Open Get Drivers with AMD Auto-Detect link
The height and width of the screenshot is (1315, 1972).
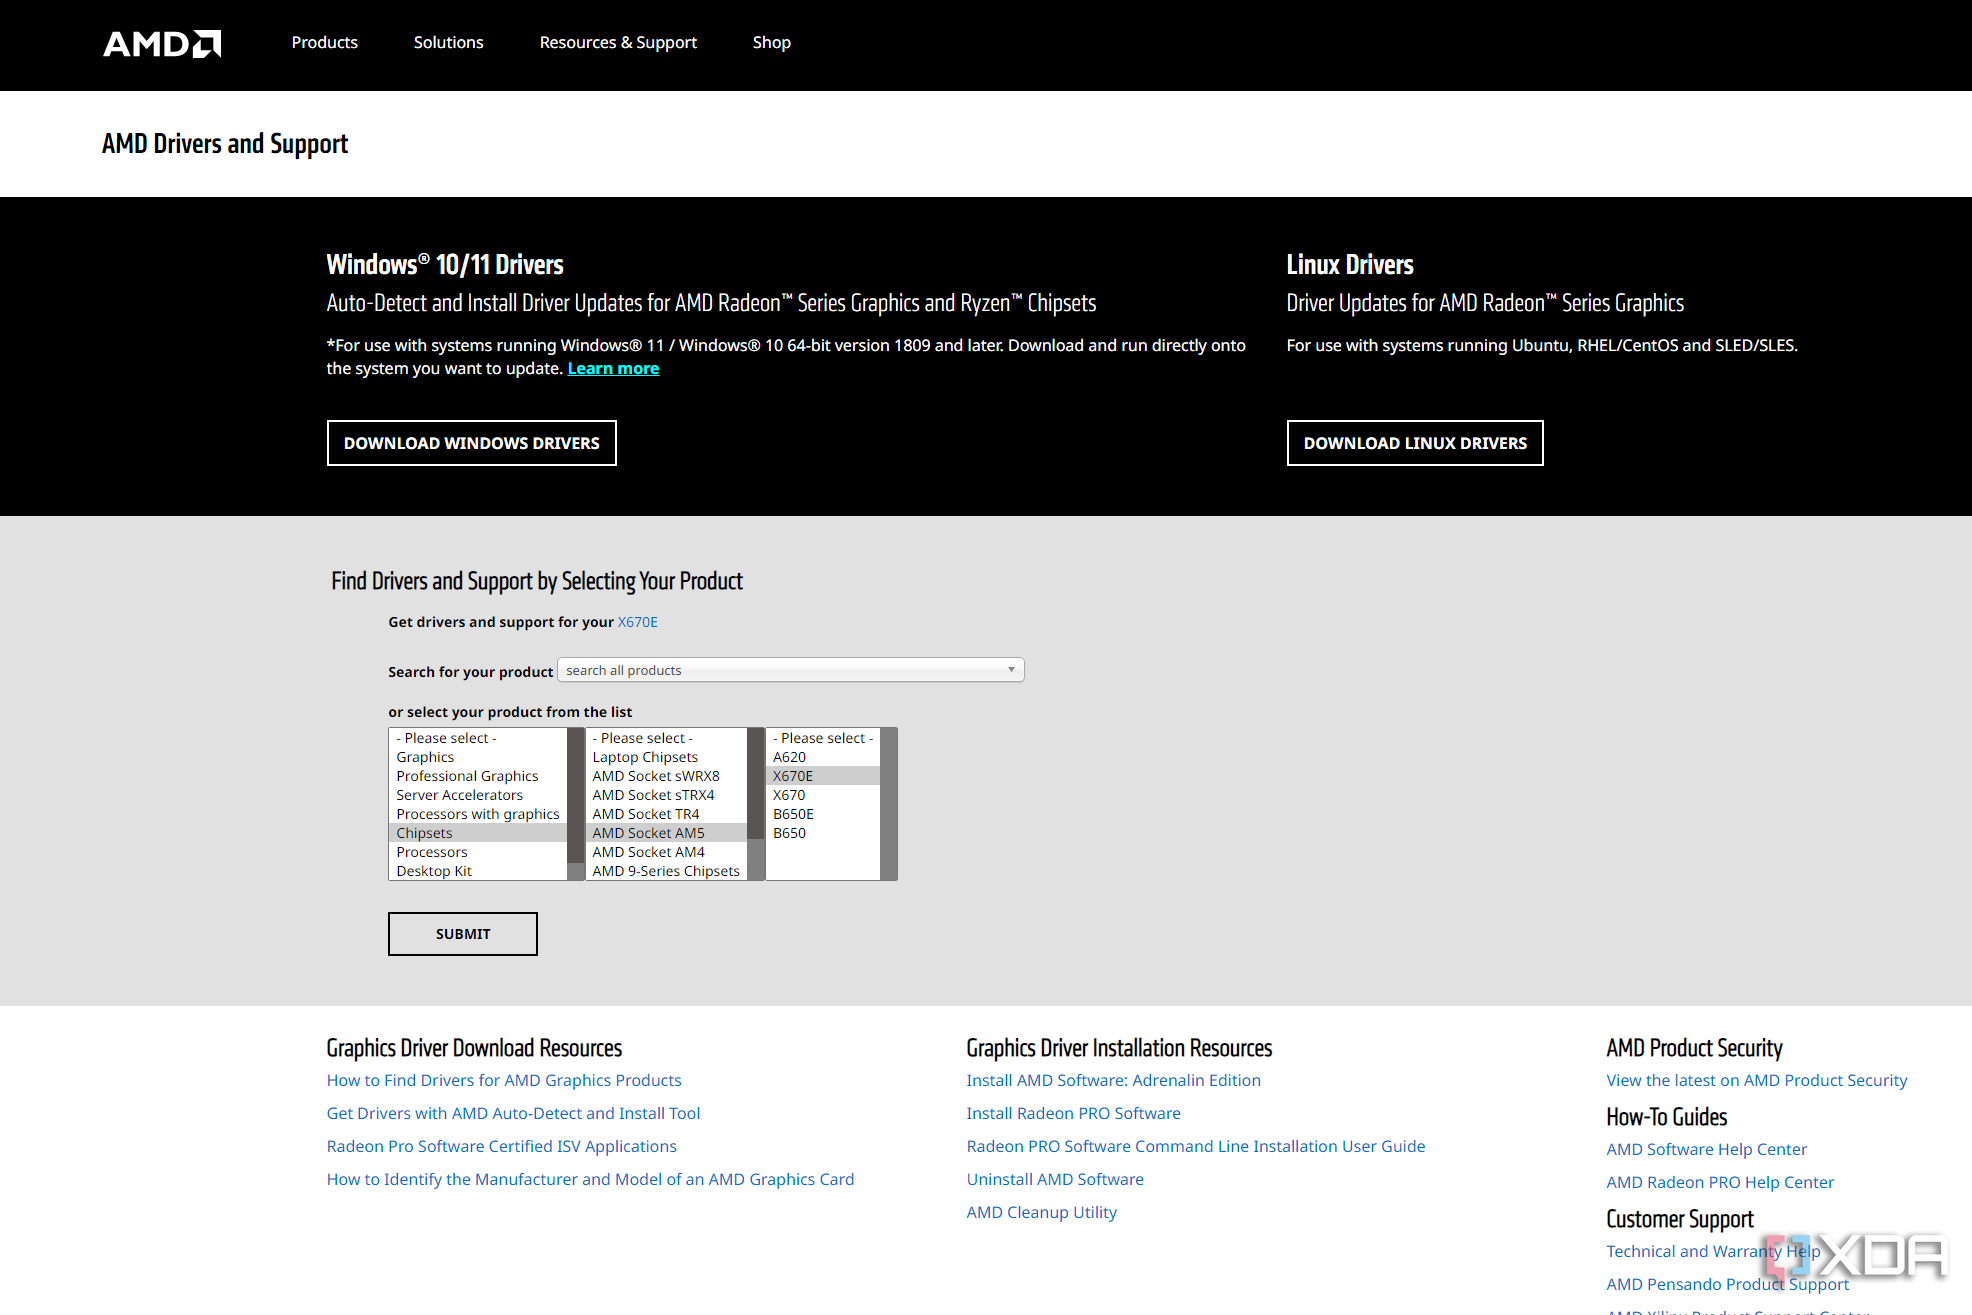tap(513, 1113)
